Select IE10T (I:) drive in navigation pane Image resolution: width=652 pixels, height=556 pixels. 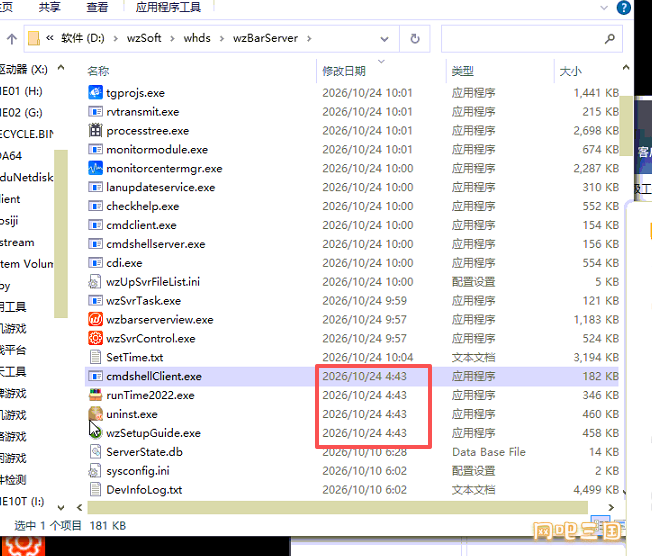click(22, 502)
